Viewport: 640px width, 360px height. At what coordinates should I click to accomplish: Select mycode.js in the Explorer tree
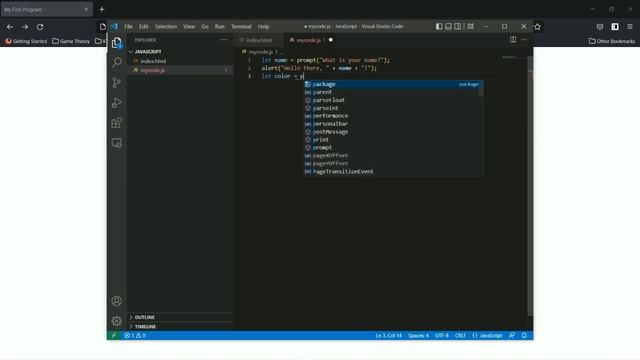[x=180, y=70]
